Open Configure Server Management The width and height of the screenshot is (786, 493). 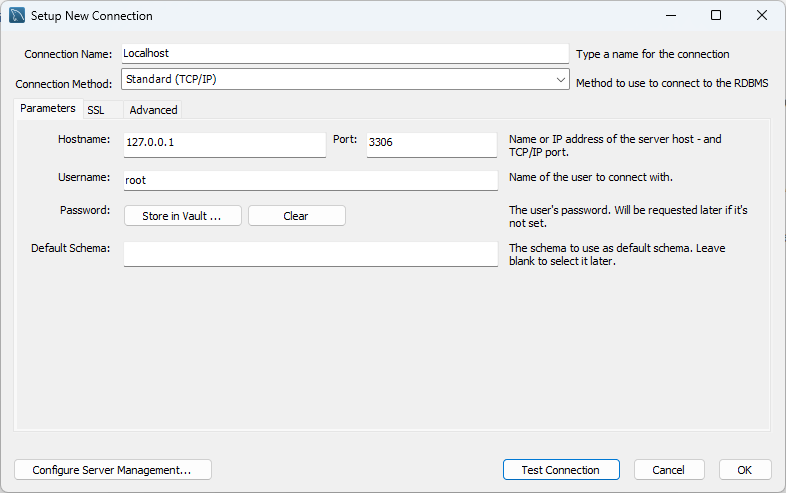tap(112, 470)
